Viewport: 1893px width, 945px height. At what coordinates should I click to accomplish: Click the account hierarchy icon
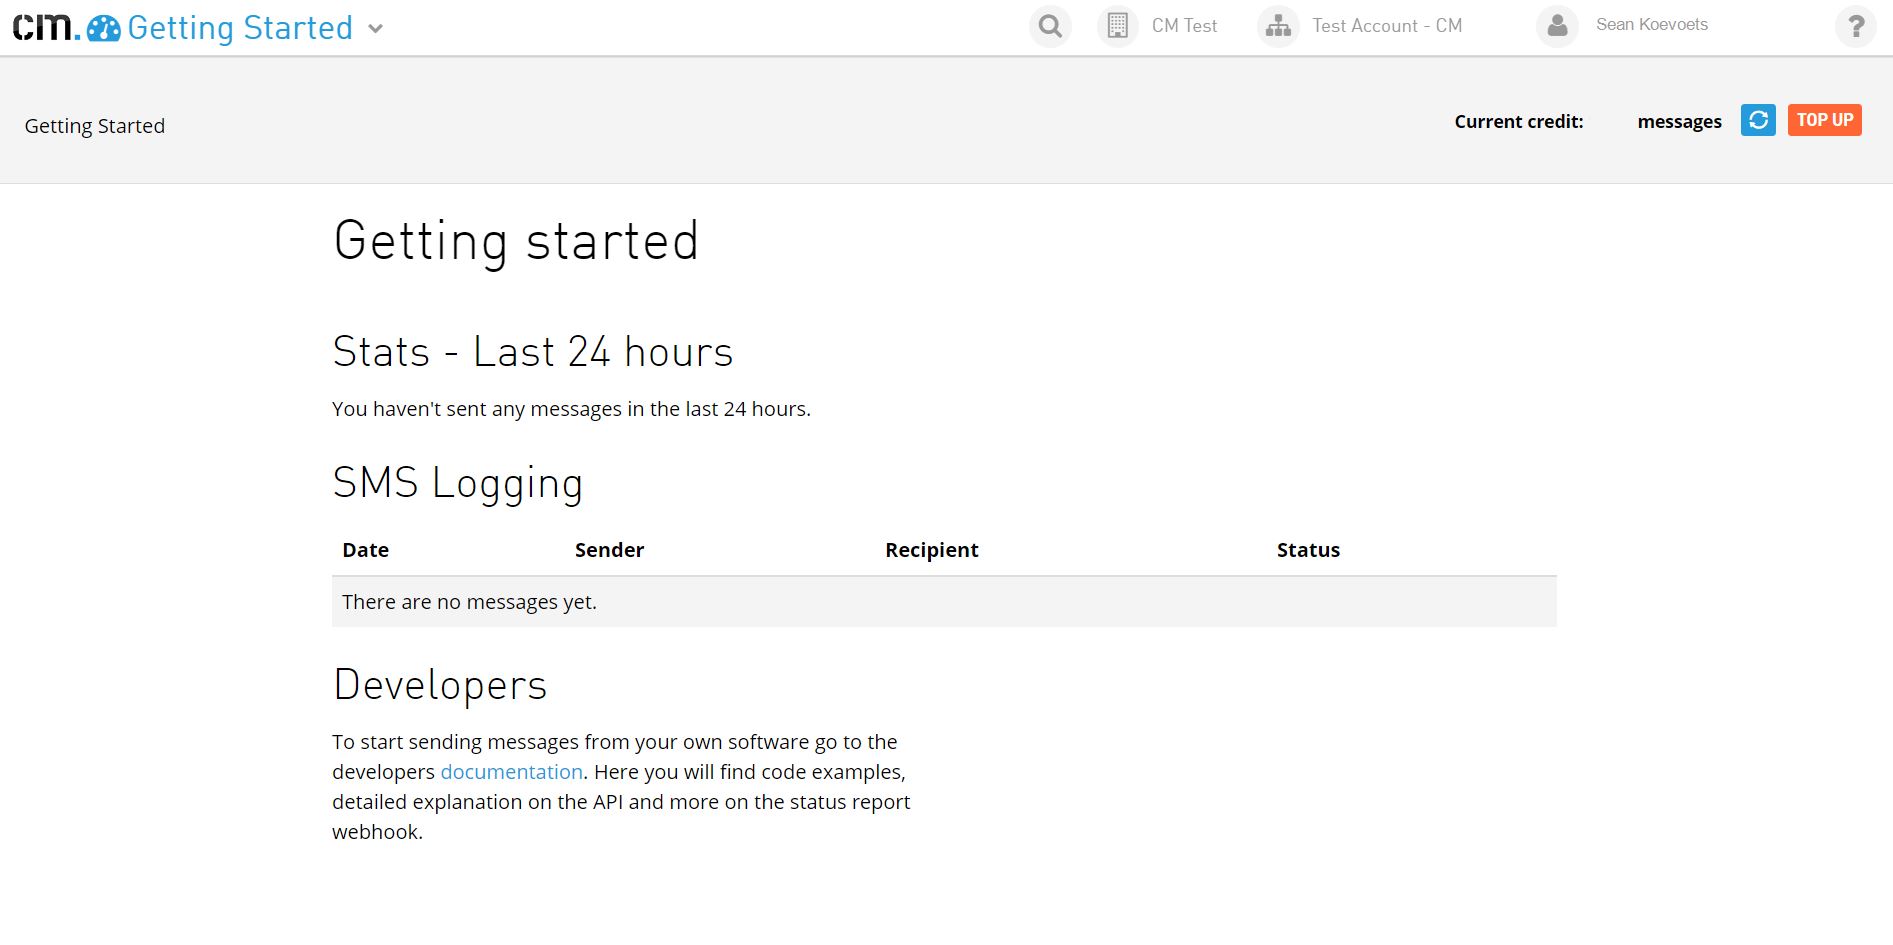(x=1278, y=26)
